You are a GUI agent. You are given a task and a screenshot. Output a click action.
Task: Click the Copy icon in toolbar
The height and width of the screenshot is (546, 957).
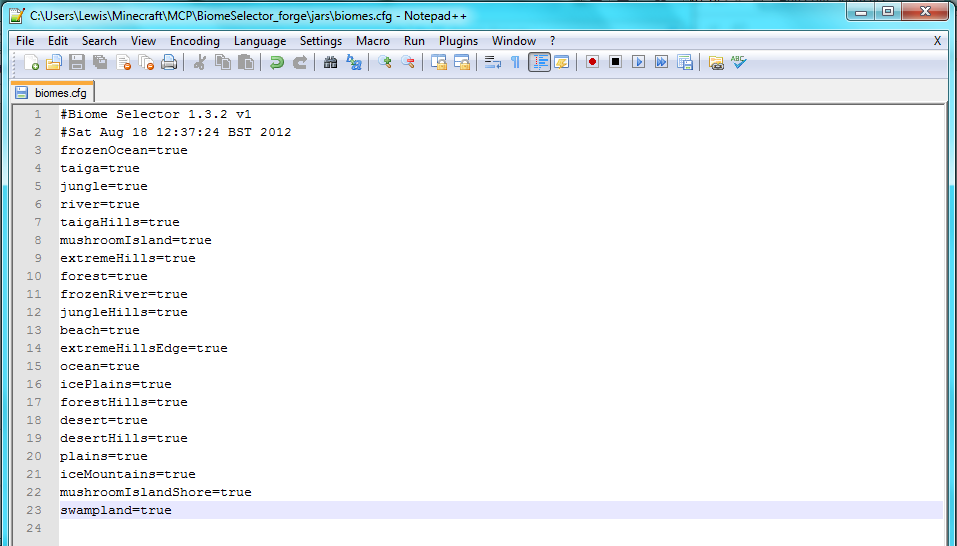(223, 62)
